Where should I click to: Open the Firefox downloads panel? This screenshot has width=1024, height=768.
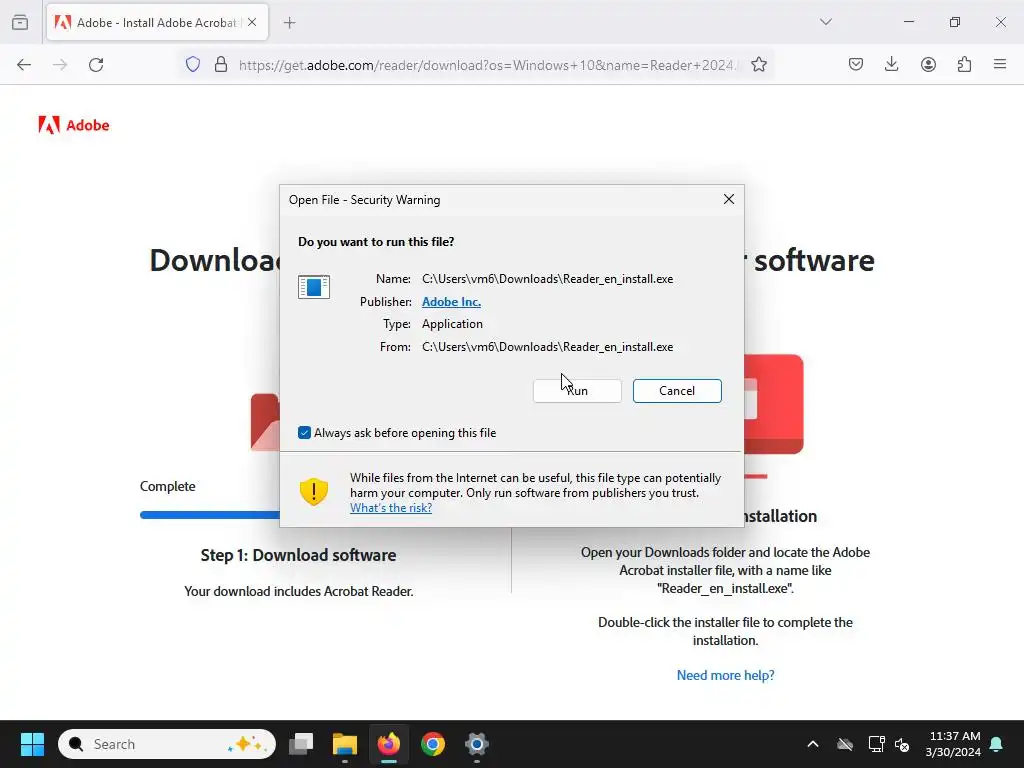pos(891,64)
